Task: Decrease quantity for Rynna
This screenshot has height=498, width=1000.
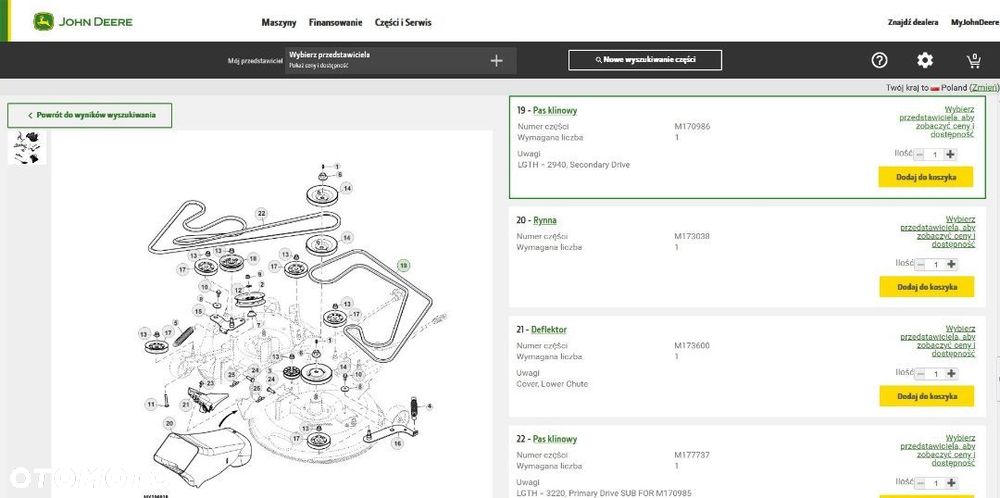Action: (x=920, y=264)
